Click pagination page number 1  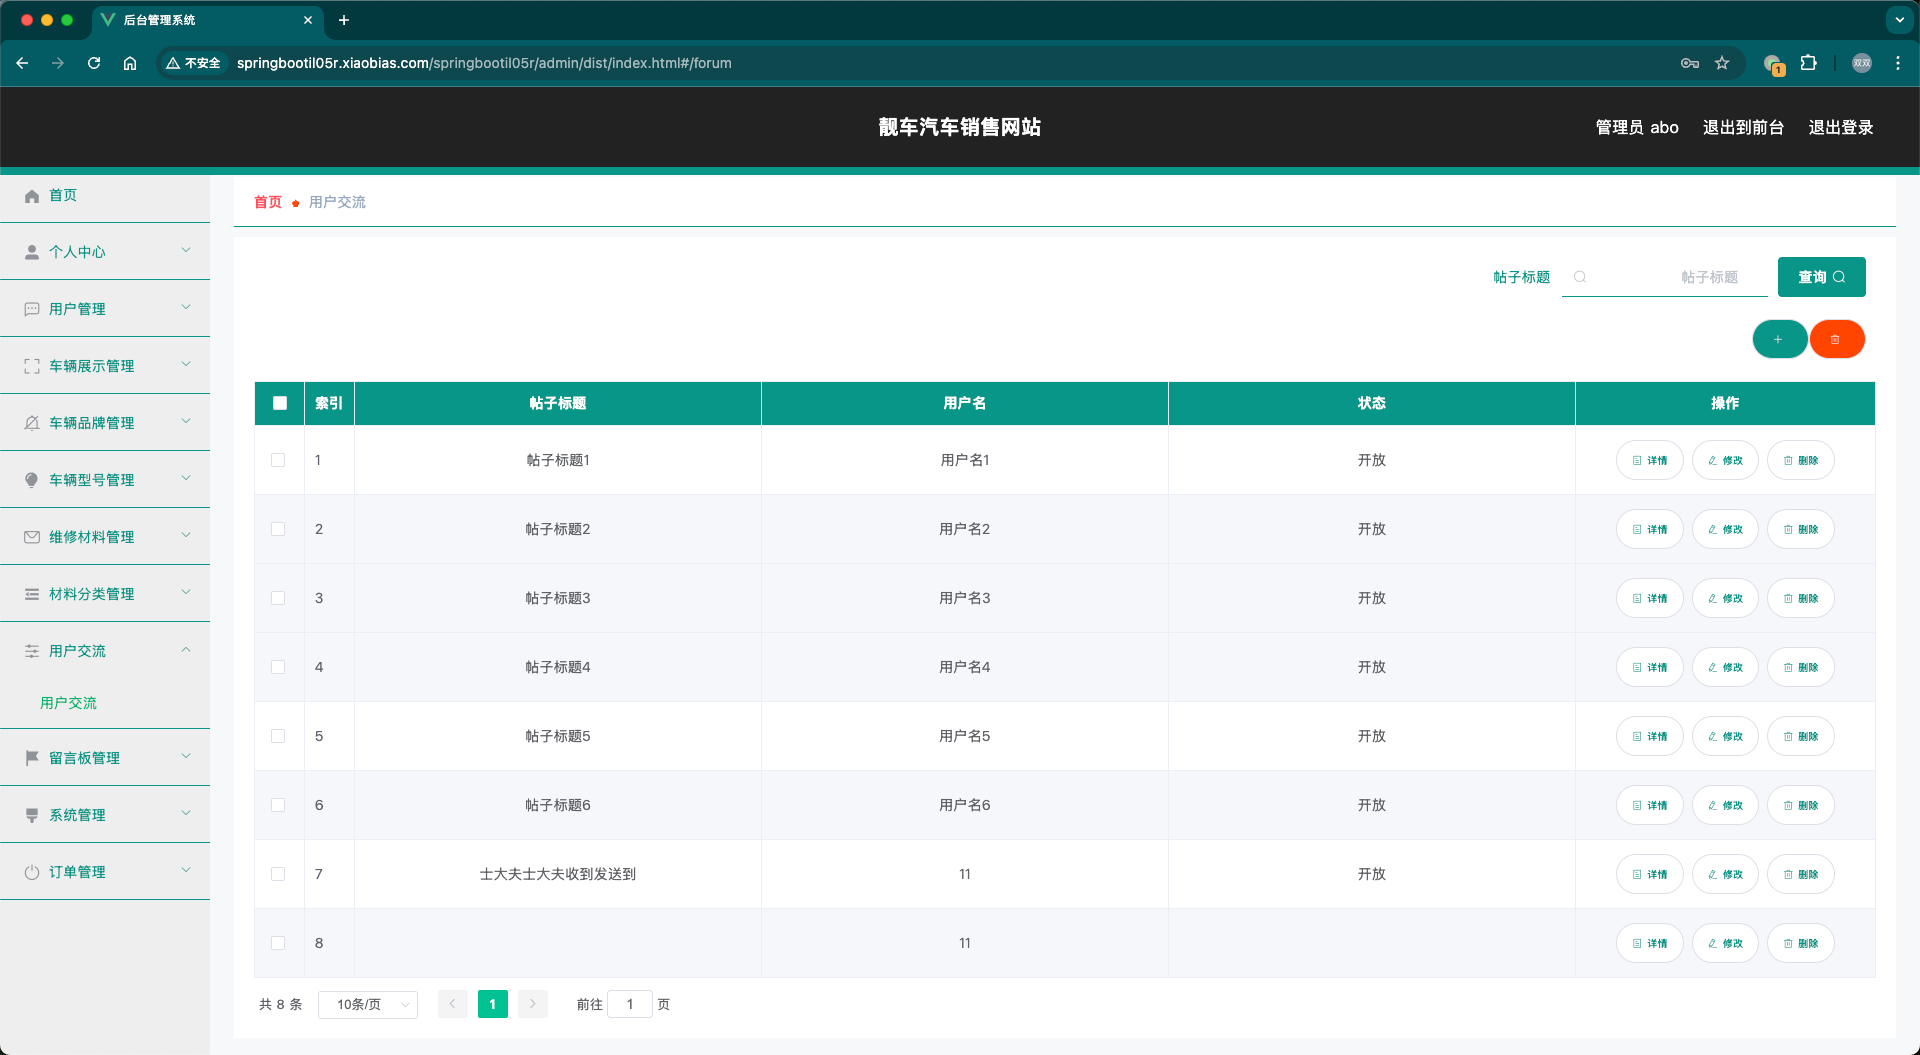(x=493, y=1004)
